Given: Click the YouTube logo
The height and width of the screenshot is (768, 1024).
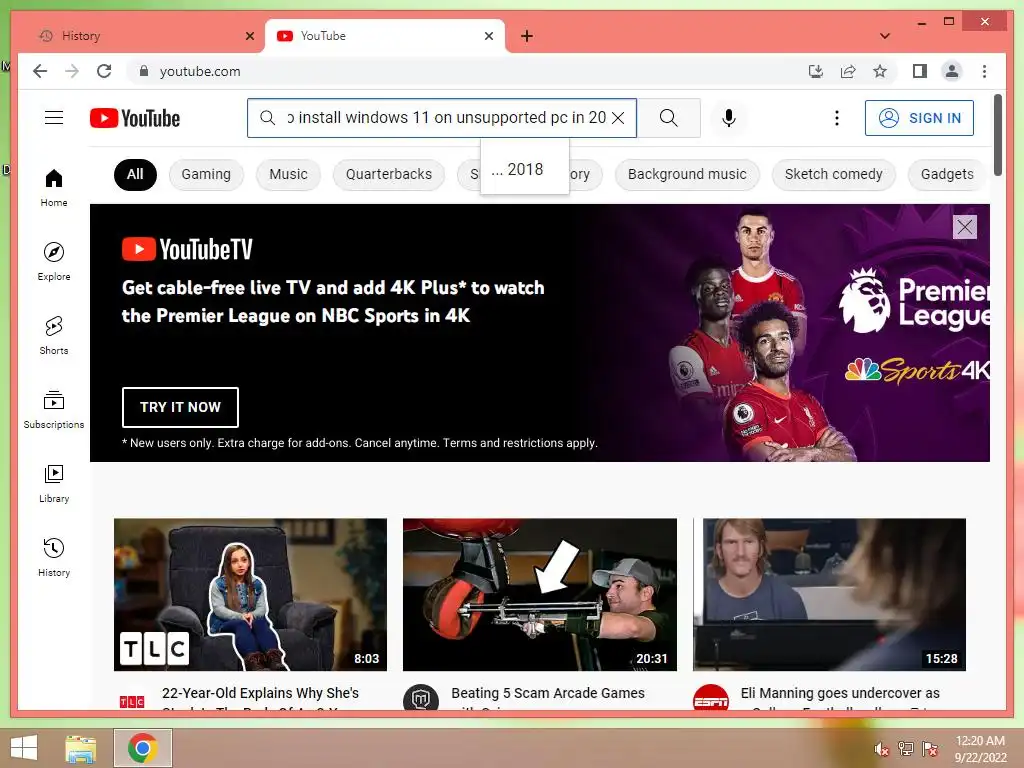Looking at the screenshot, I should 135,118.
